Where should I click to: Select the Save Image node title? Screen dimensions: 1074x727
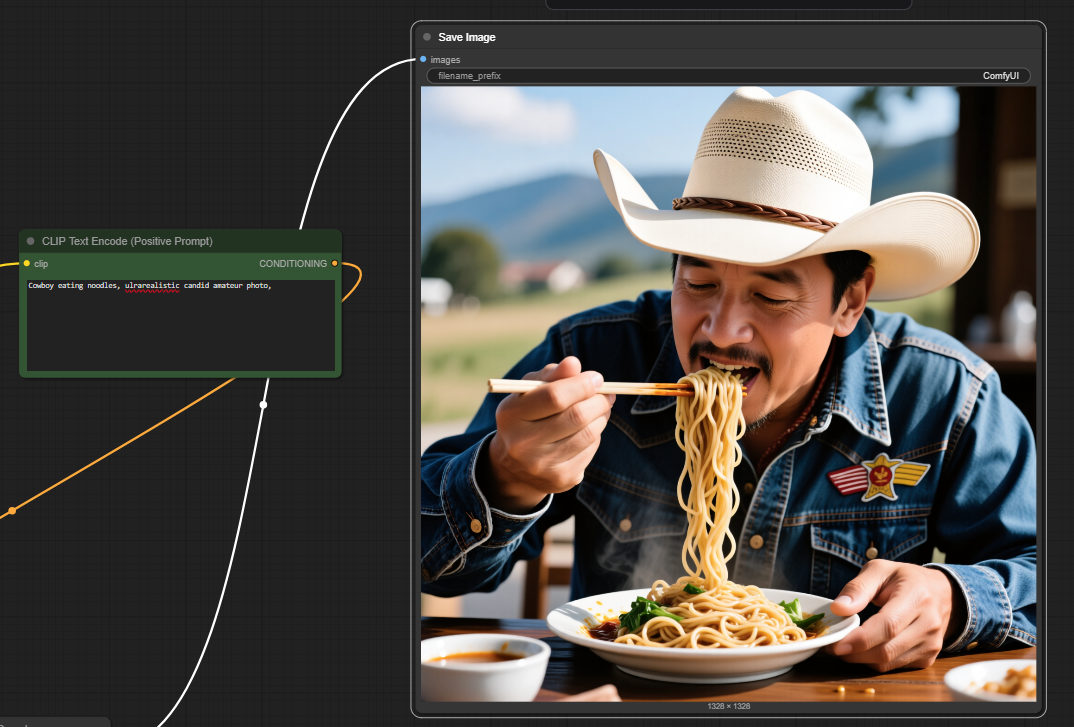(466, 37)
